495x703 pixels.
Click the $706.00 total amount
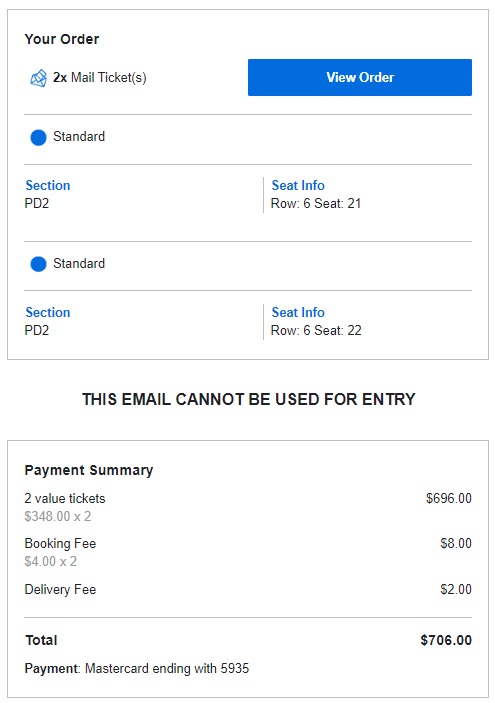pos(446,640)
